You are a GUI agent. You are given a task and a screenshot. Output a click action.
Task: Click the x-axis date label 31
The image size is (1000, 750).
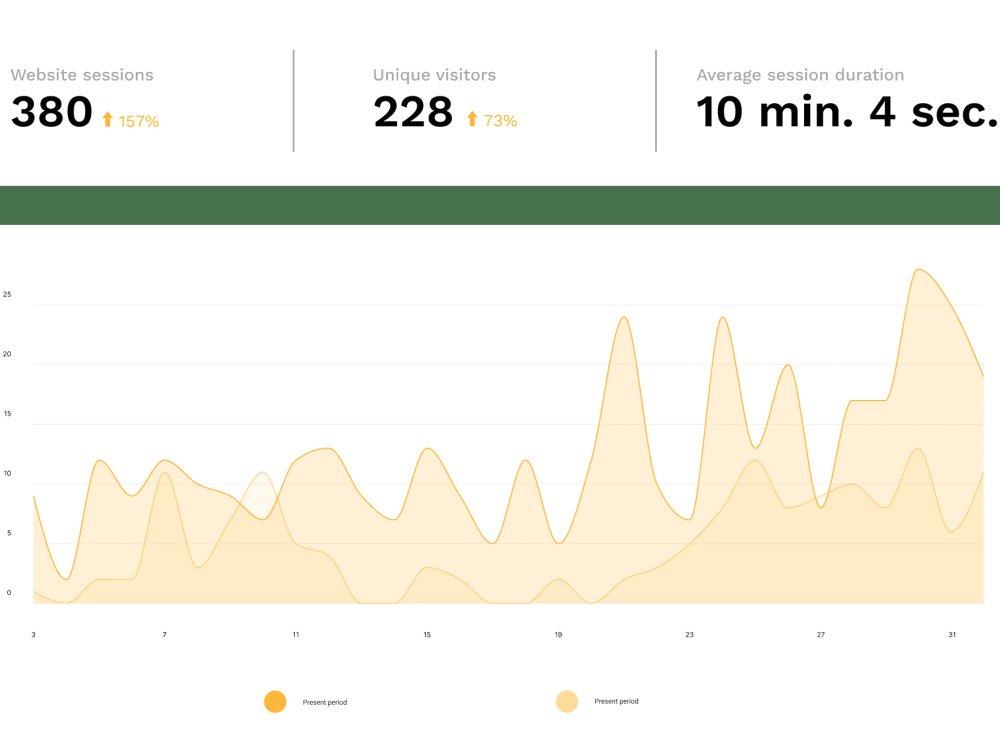tap(952, 635)
